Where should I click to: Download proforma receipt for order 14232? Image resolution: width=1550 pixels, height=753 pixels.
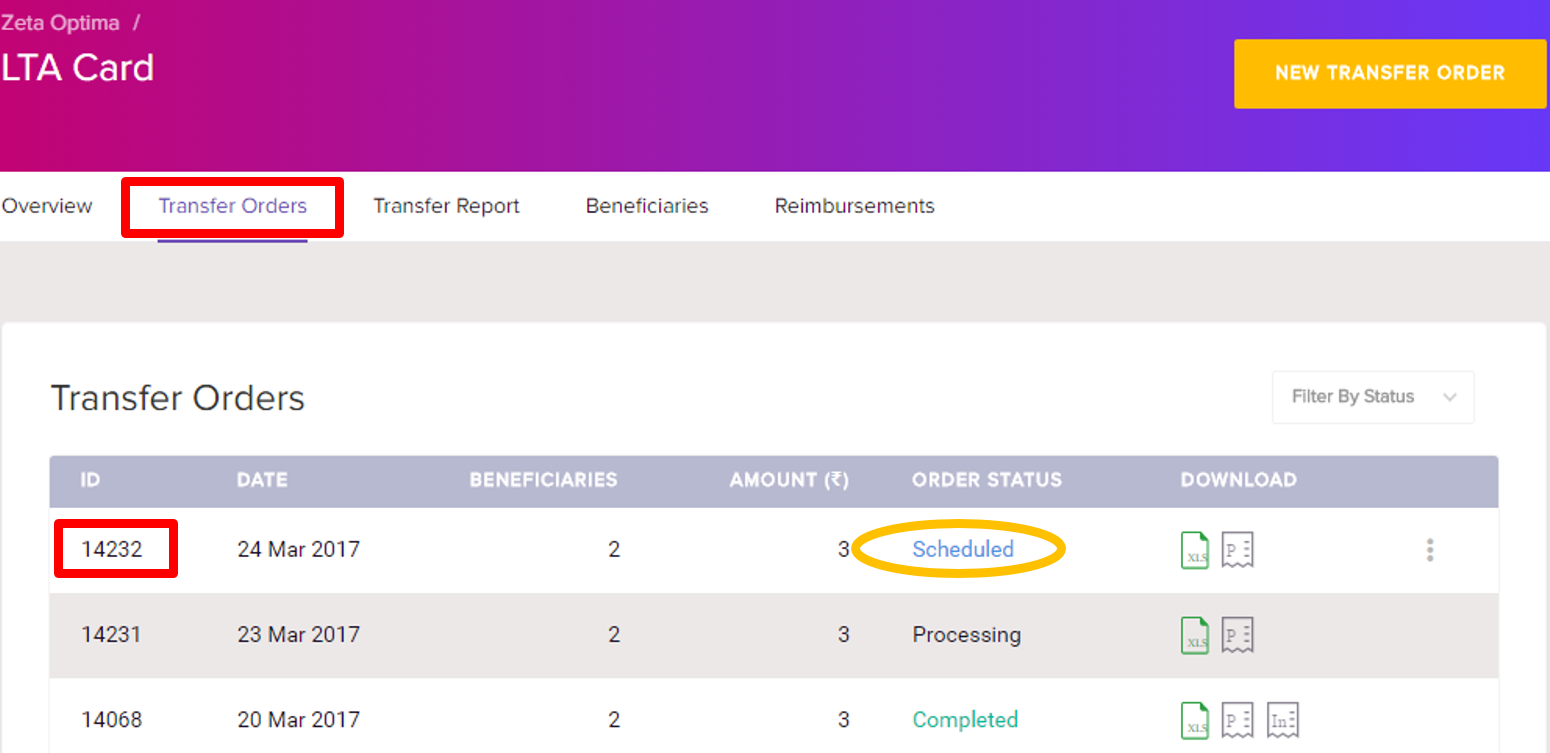[x=1238, y=550]
